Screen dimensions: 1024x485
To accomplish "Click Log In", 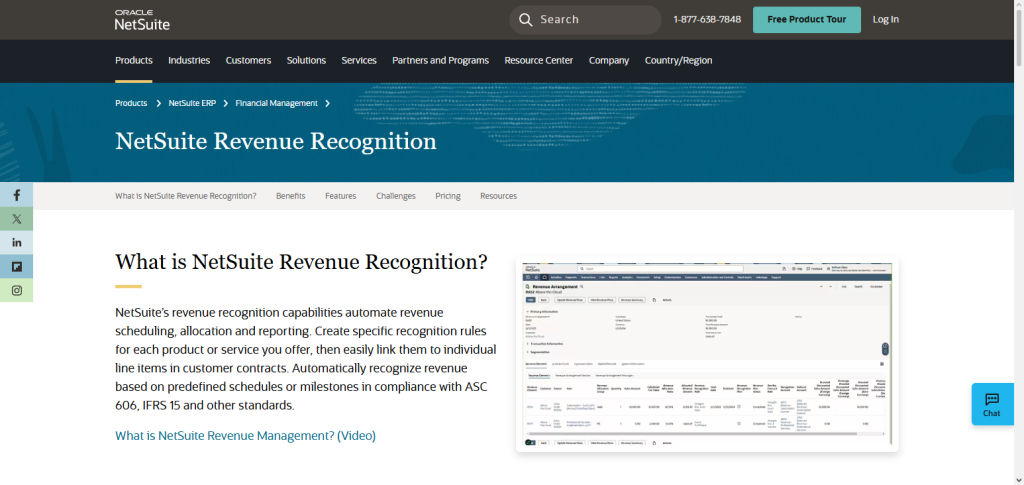I will [x=886, y=20].
